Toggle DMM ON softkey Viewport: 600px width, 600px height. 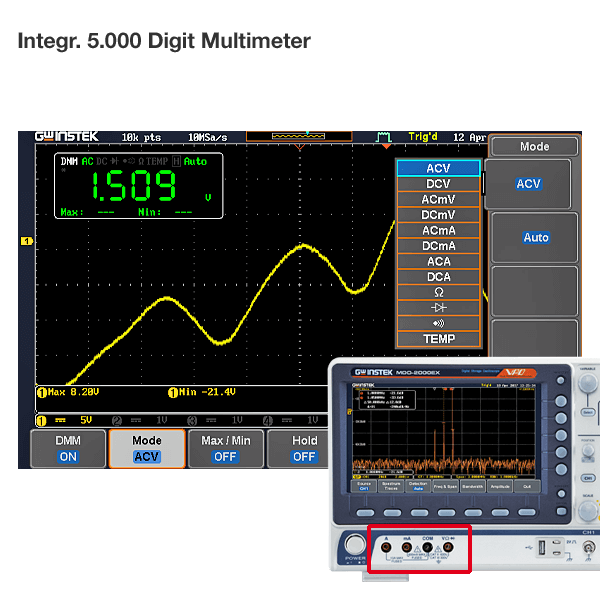pos(68,448)
